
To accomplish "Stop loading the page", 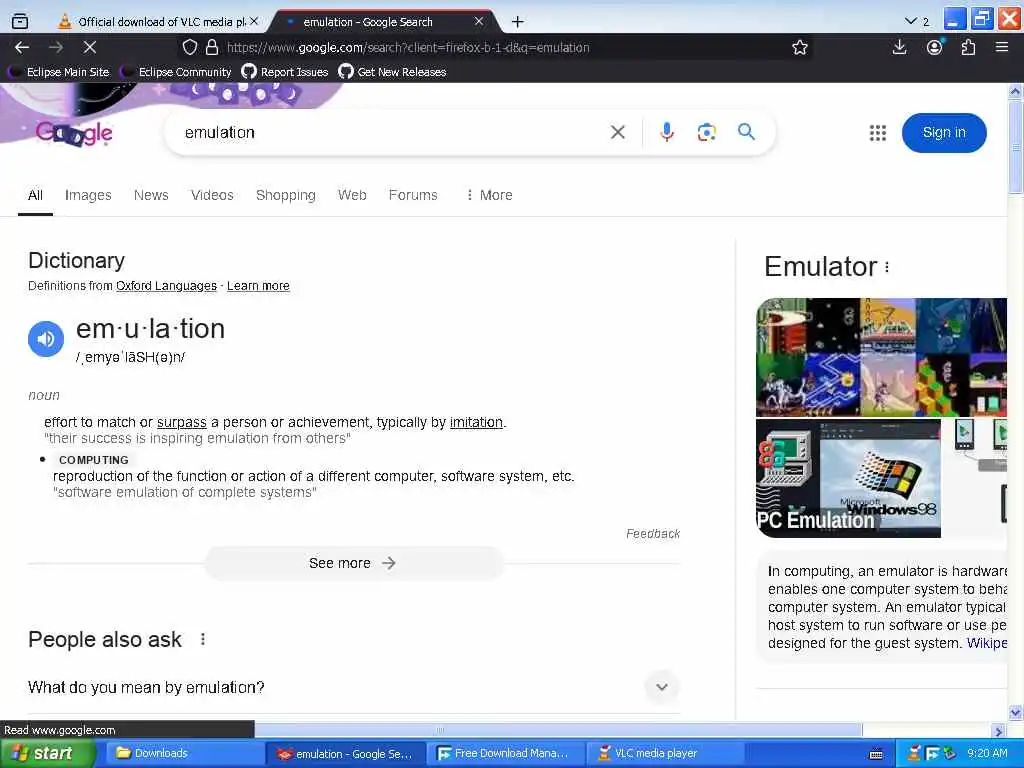I will pos(90,47).
